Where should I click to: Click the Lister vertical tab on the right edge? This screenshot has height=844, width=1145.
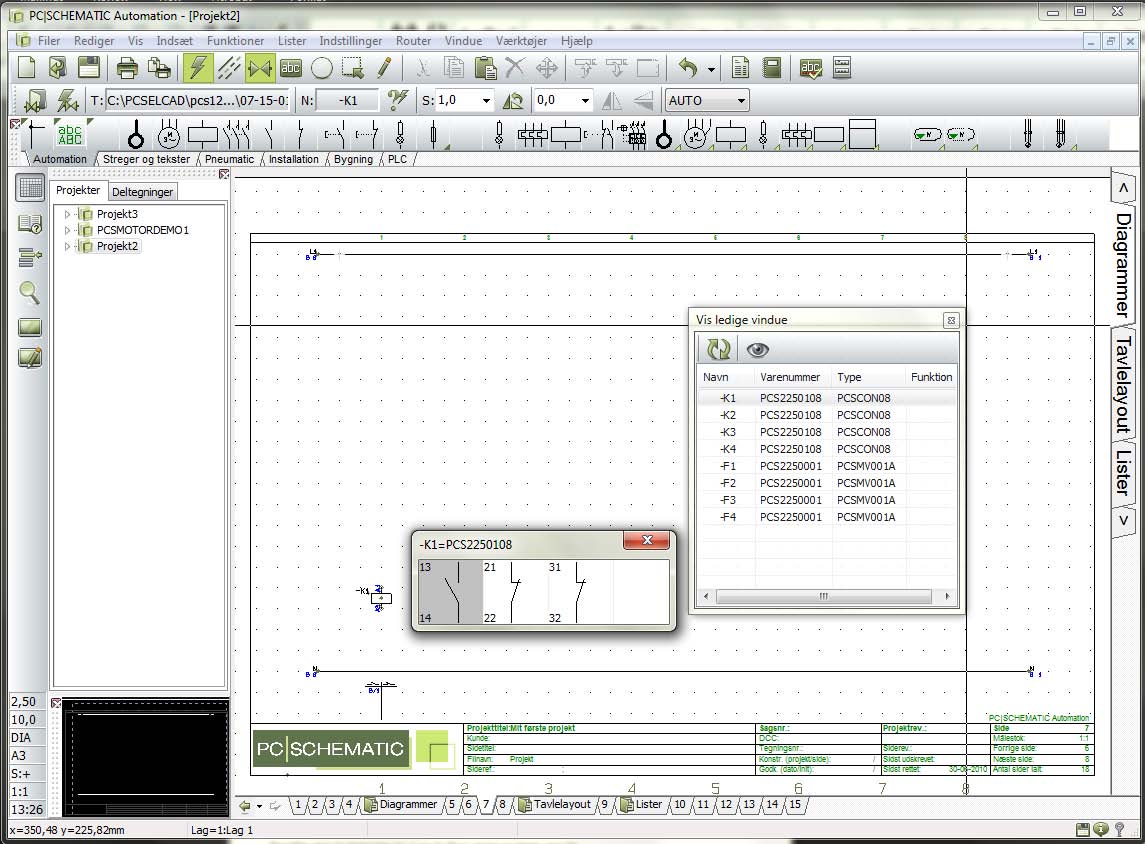[x=1123, y=472]
